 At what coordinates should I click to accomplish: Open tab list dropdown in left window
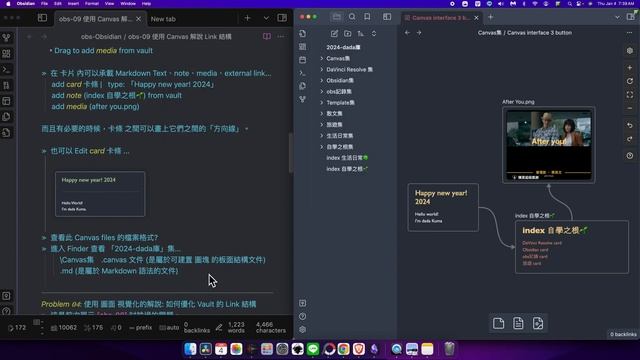[x=266, y=18]
